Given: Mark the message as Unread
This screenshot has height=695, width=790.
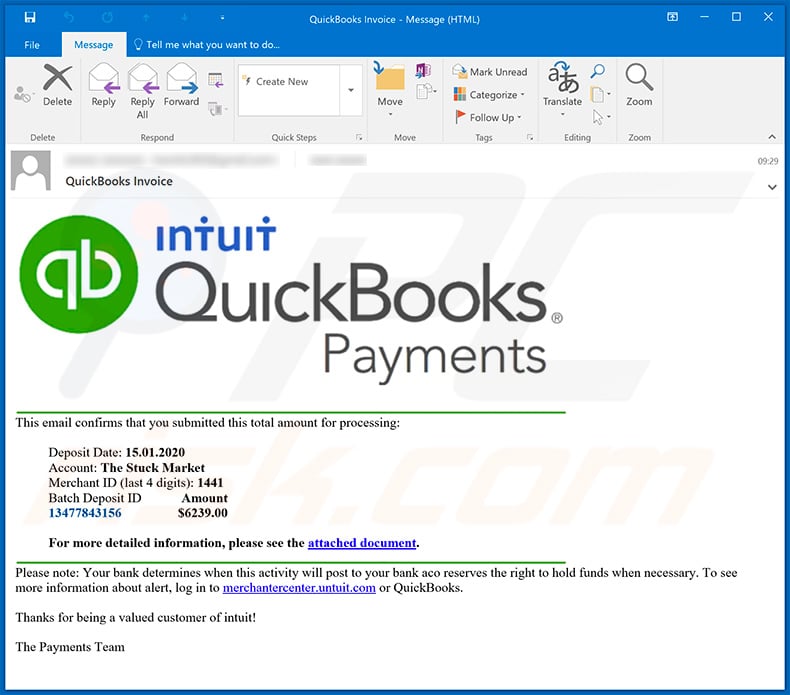Looking at the screenshot, I should point(490,72).
